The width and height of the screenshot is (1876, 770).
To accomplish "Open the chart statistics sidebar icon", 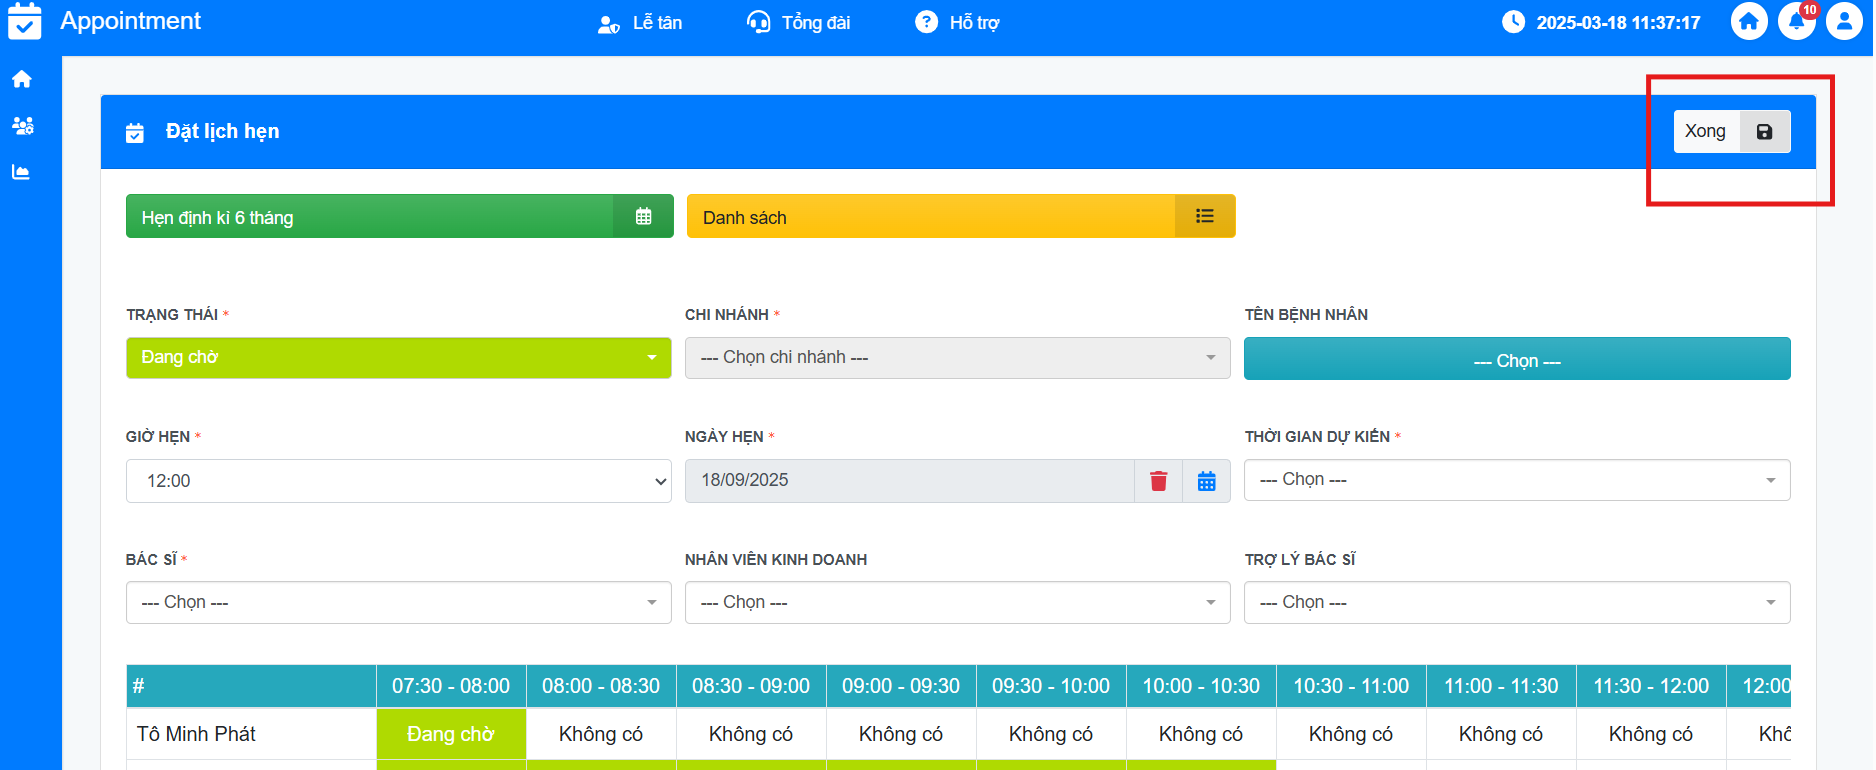I will (x=21, y=172).
